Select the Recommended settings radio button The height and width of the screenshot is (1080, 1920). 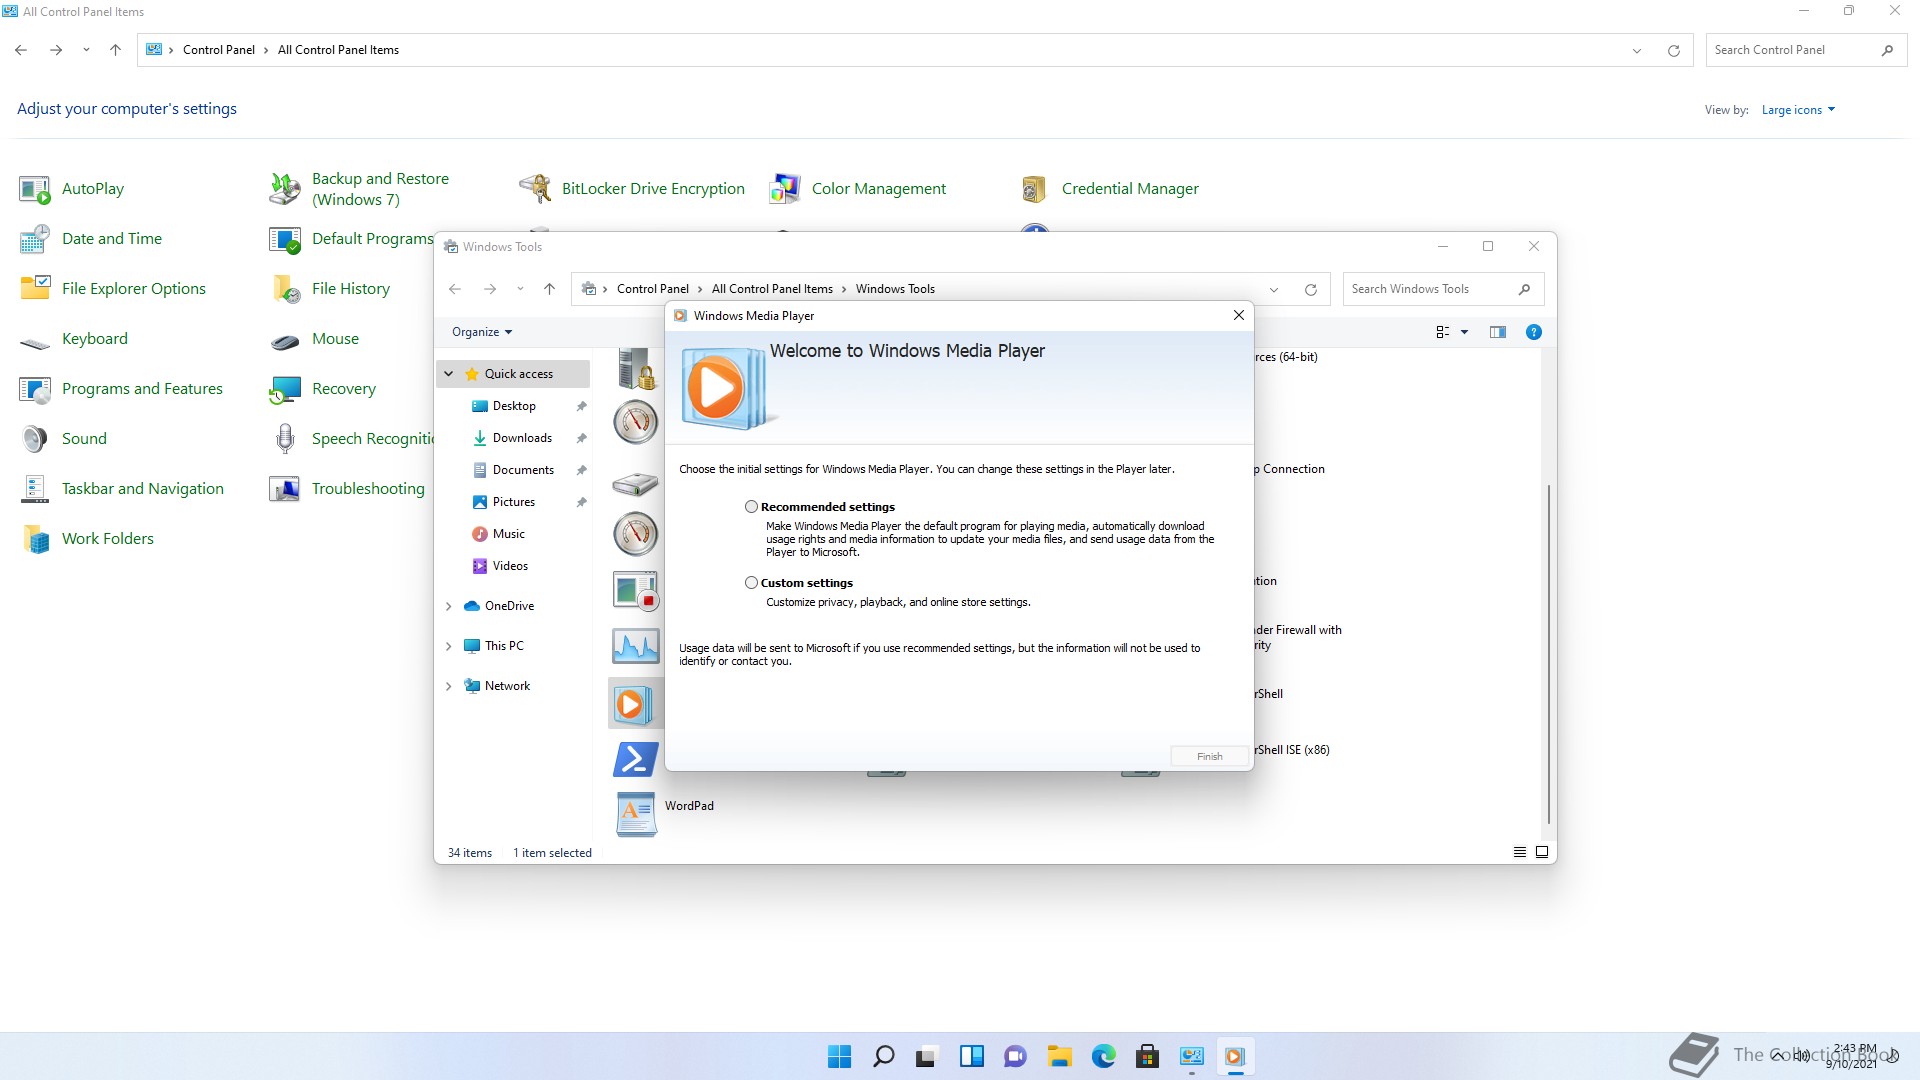coord(751,507)
